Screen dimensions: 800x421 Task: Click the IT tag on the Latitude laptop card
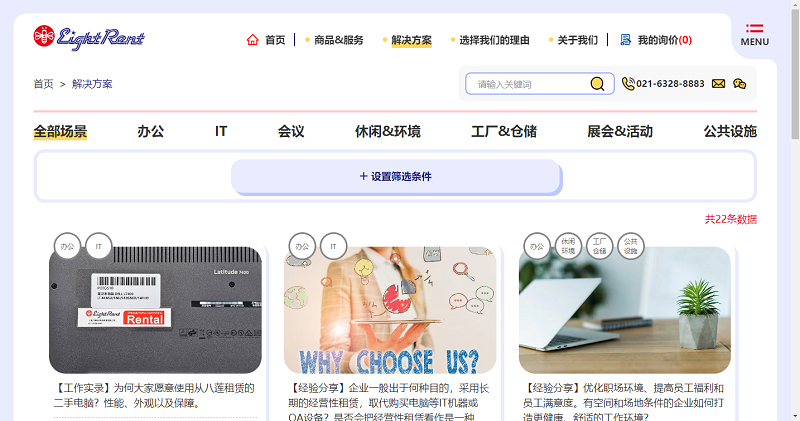(x=98, y=246)
